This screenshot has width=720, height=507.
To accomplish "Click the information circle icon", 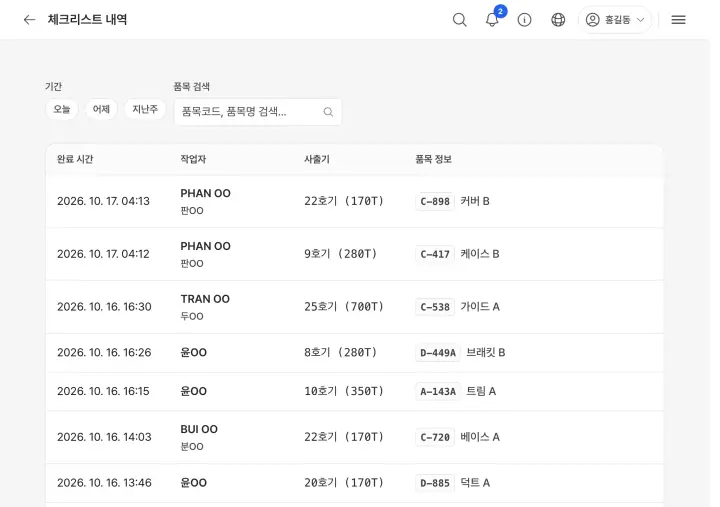I will coord(524,20).
